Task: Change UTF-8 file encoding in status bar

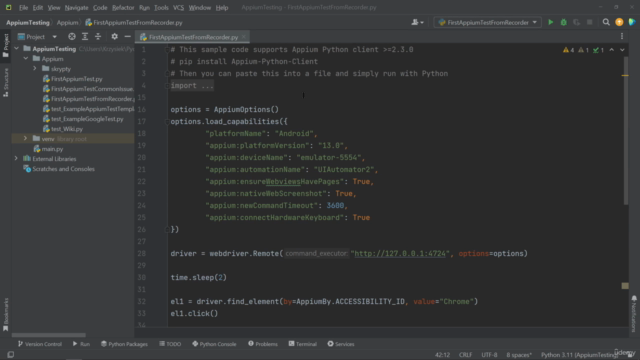Action: point(489,355)
